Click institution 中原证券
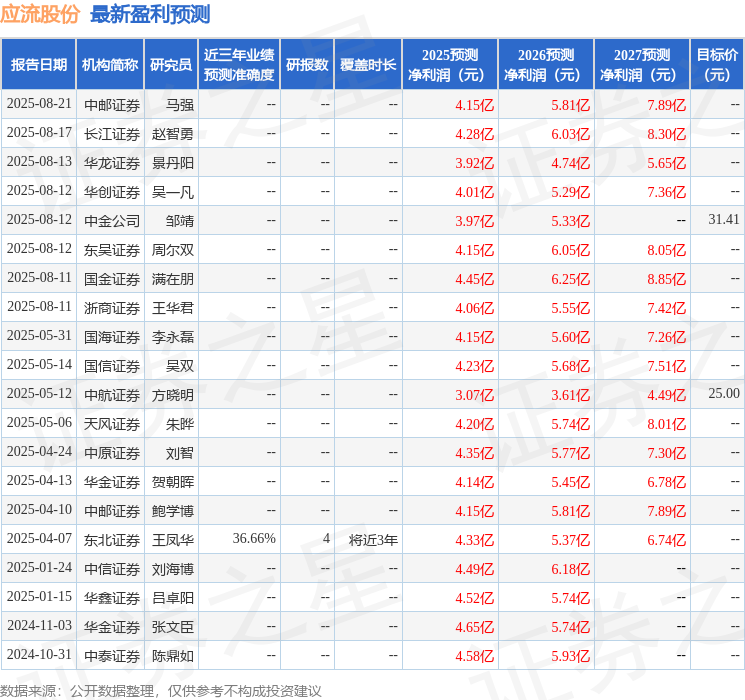 112,453
